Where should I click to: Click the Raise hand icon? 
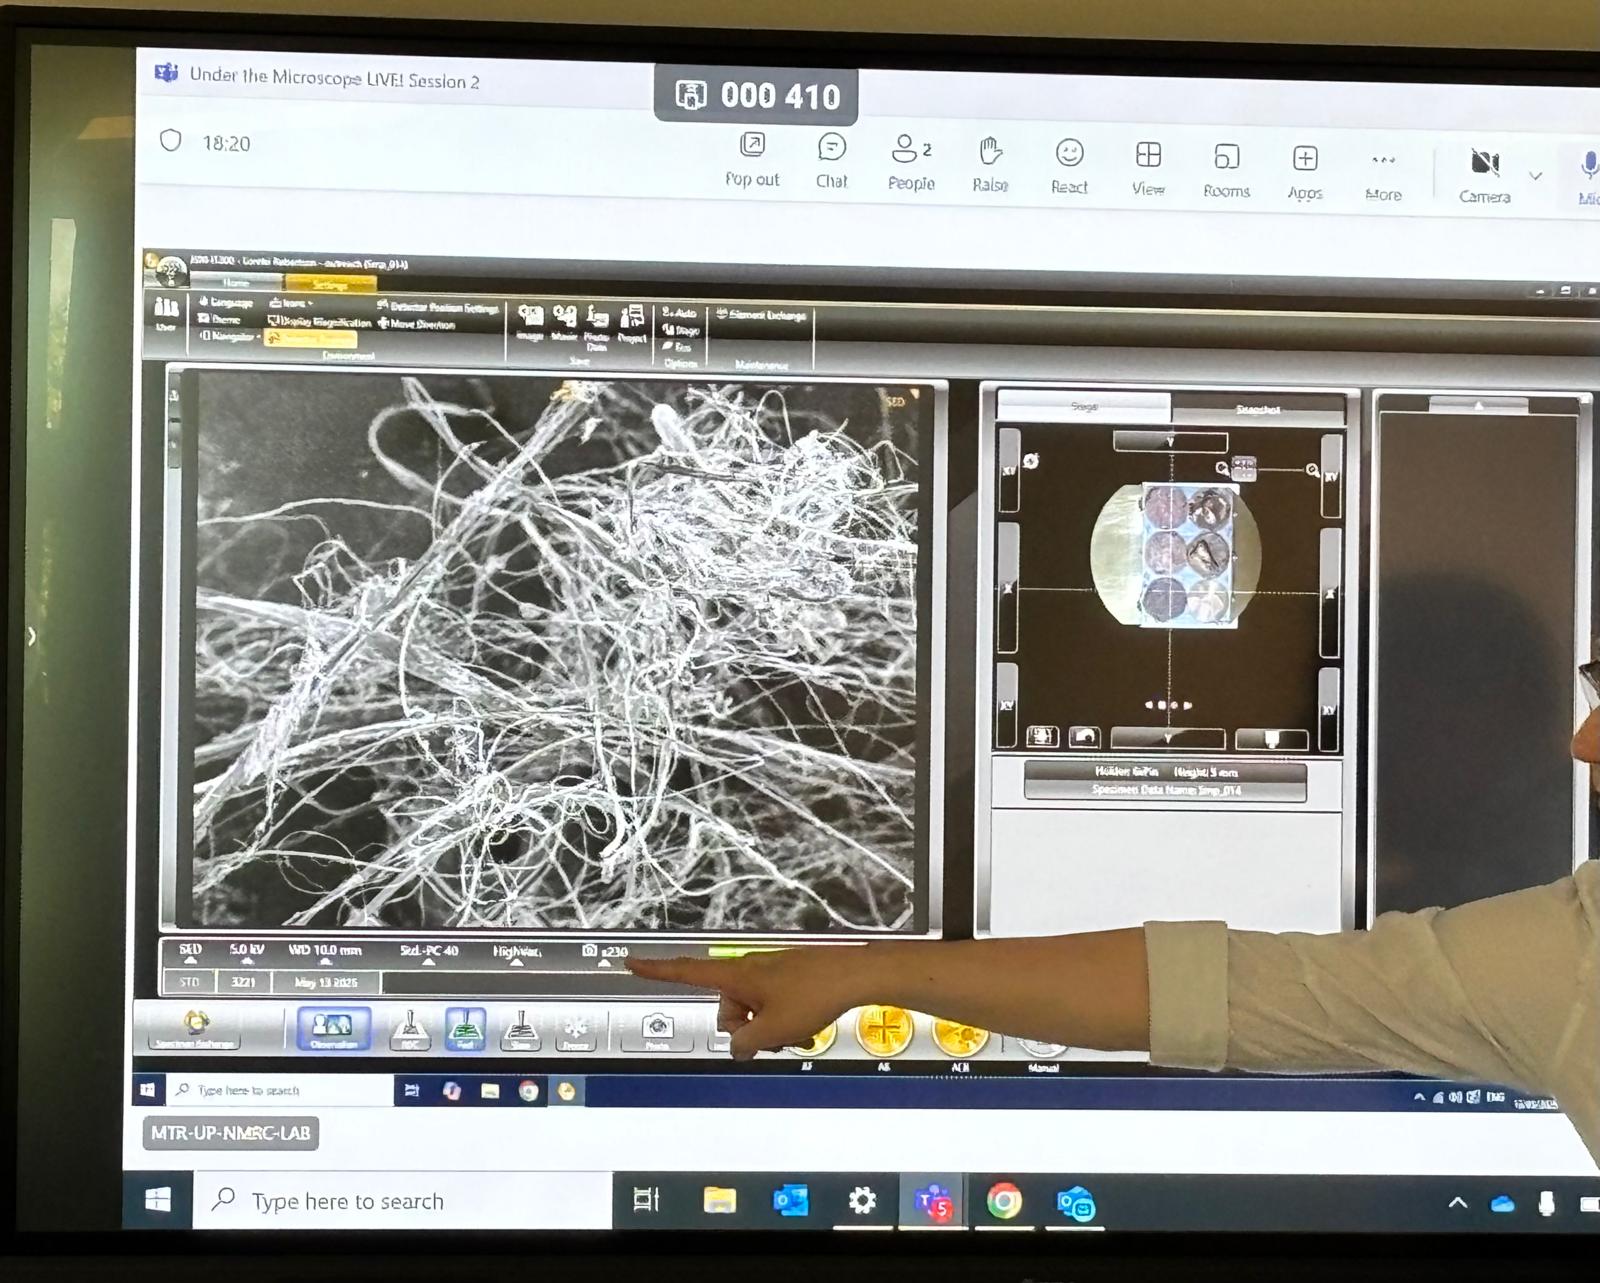tap(990, 163)
